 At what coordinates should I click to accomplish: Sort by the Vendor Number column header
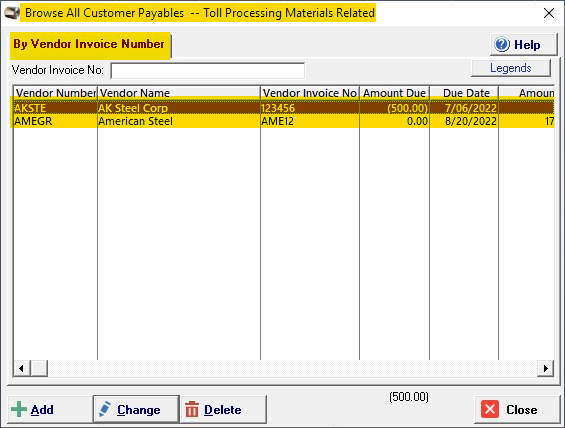(x=55, y=93)
